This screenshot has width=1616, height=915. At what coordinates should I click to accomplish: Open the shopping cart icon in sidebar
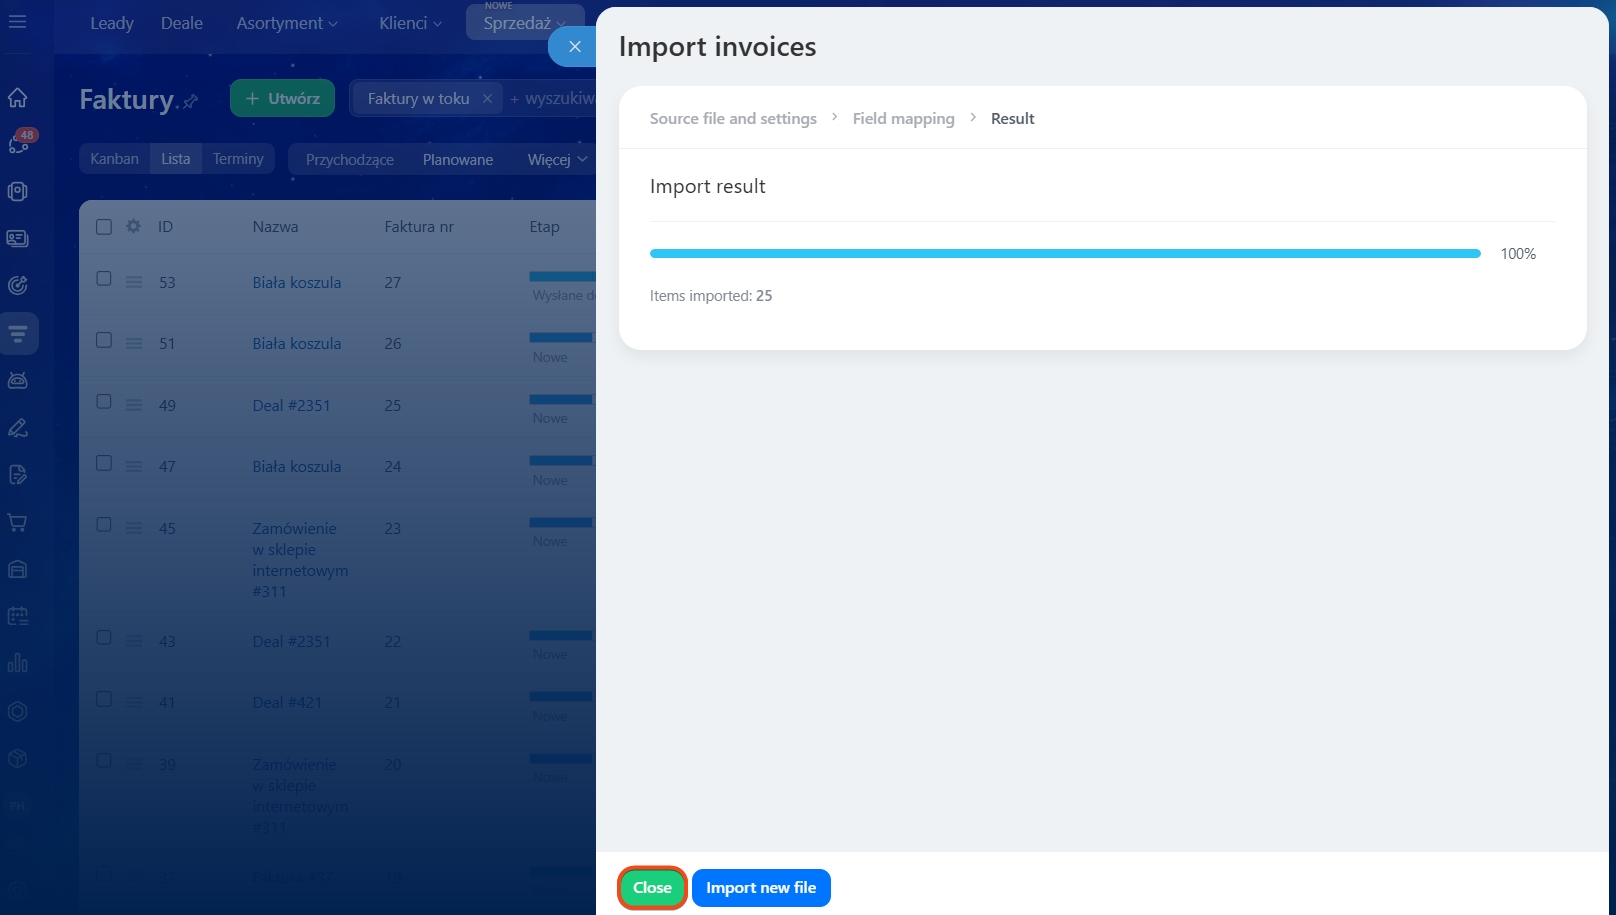pyautogui.click(x=18, y=522)
